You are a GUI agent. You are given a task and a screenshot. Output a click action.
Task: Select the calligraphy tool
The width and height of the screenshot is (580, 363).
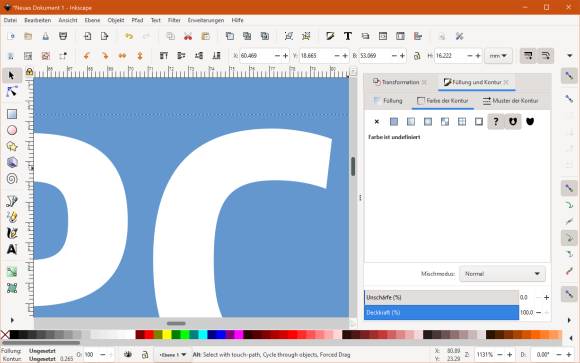click(x=12, y=233)
